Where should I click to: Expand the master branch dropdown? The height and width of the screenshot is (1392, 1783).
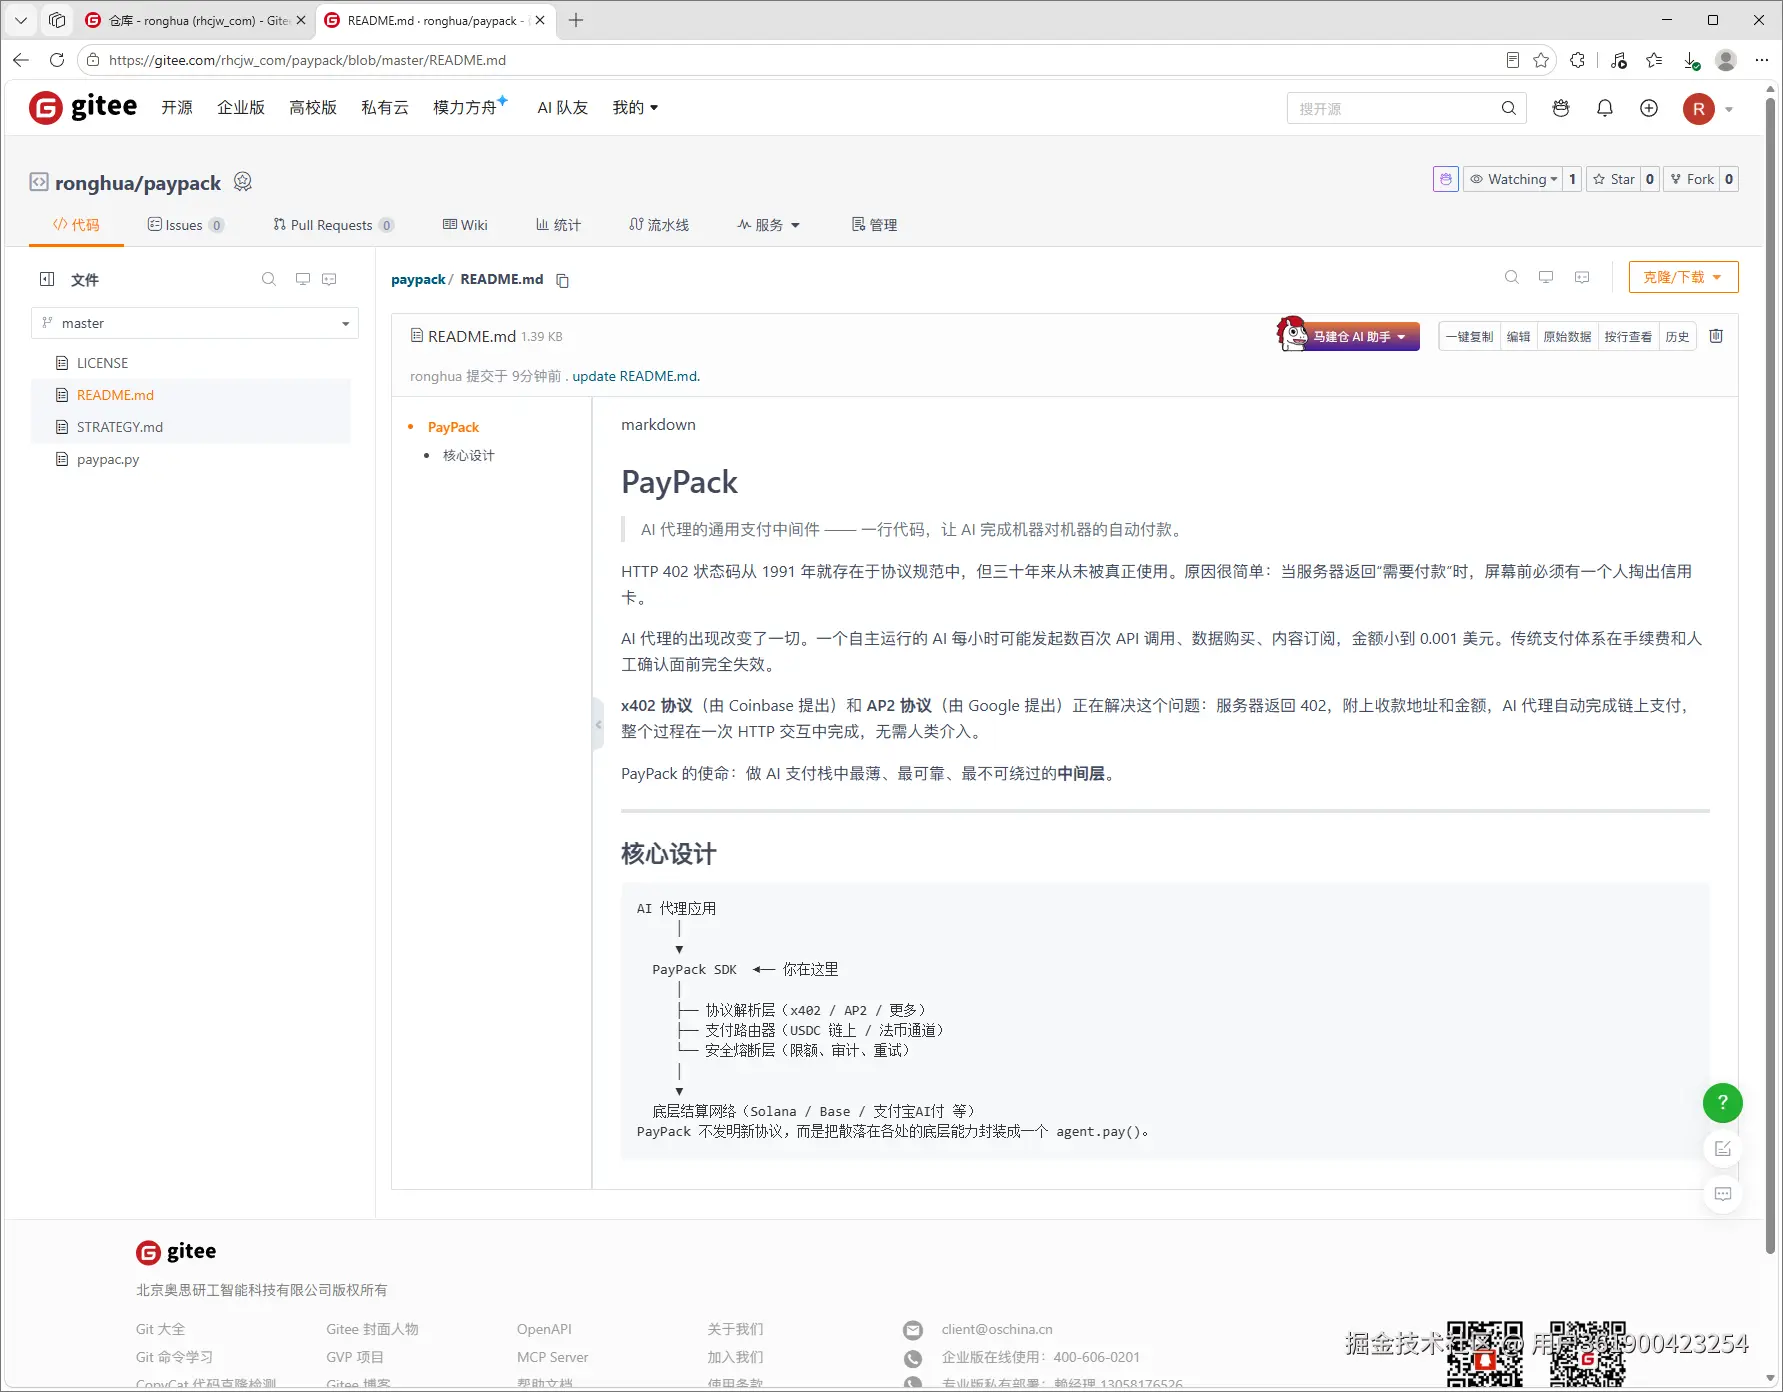(195, 323)
